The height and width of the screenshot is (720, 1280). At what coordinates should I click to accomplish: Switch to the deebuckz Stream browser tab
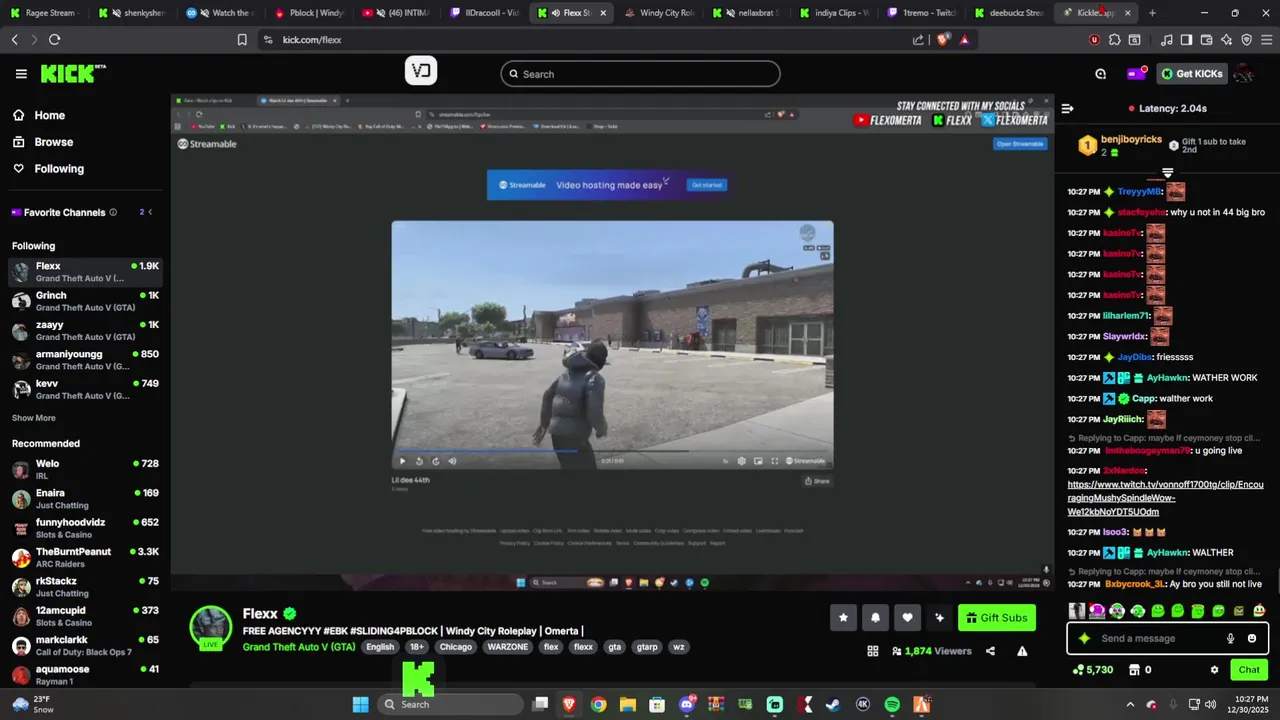coord(1010,13)
